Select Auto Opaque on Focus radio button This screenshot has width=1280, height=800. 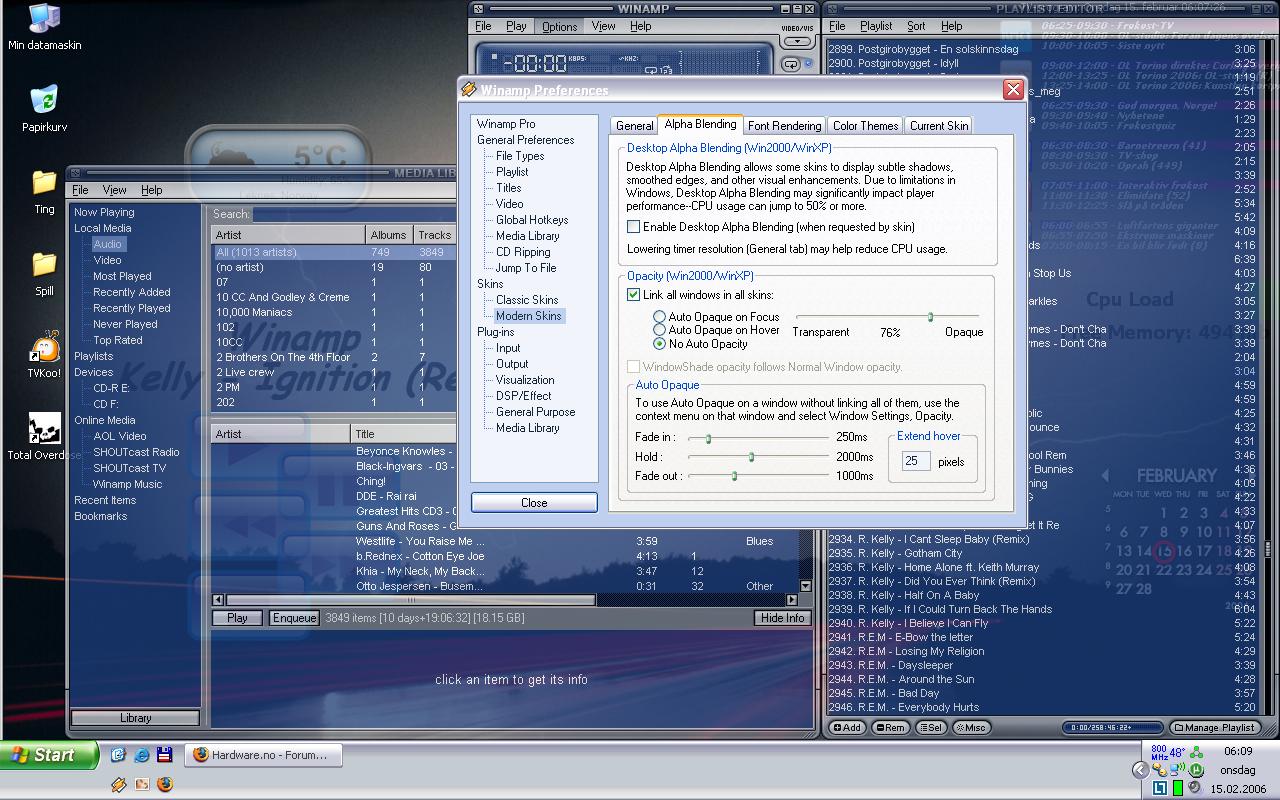click(659, 316)
